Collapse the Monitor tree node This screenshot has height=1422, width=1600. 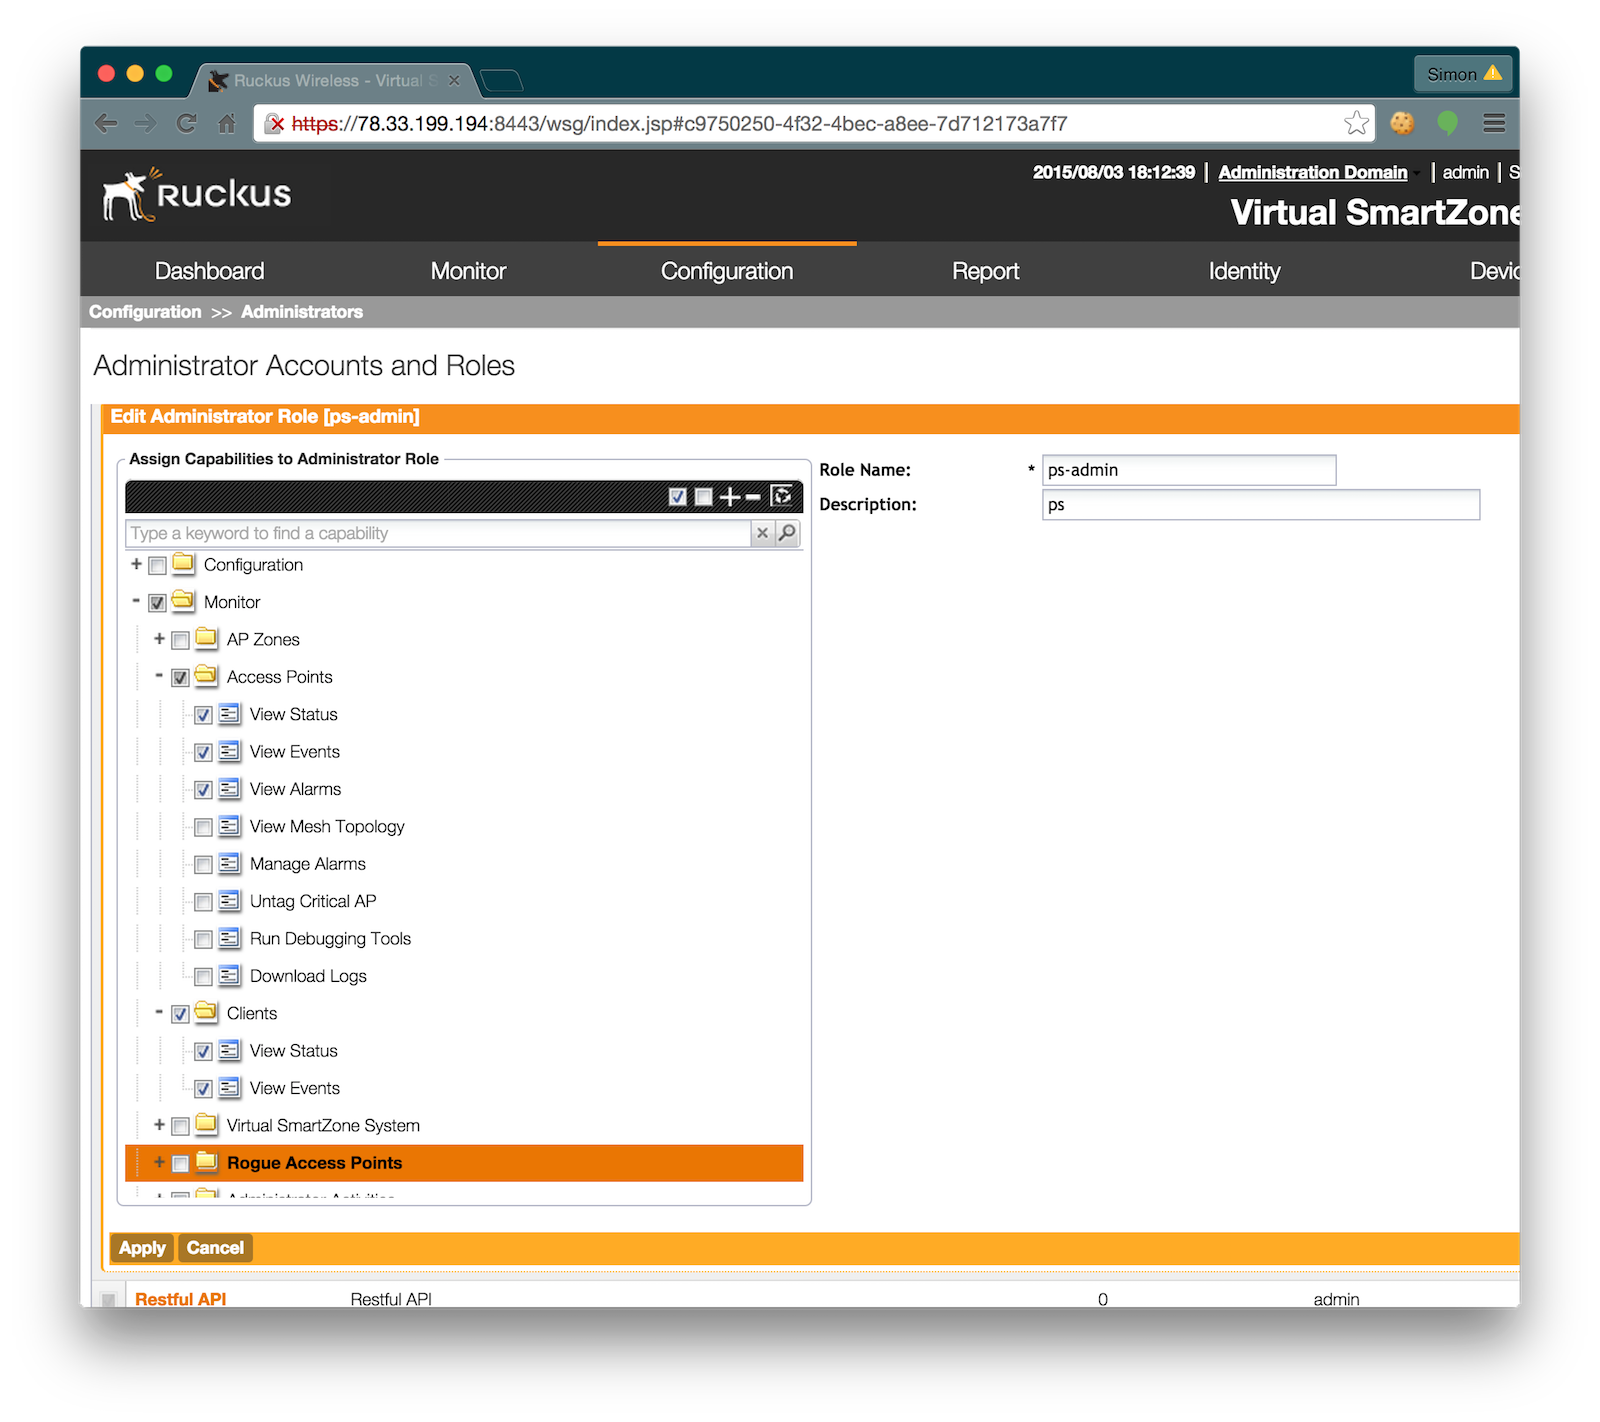136,601
